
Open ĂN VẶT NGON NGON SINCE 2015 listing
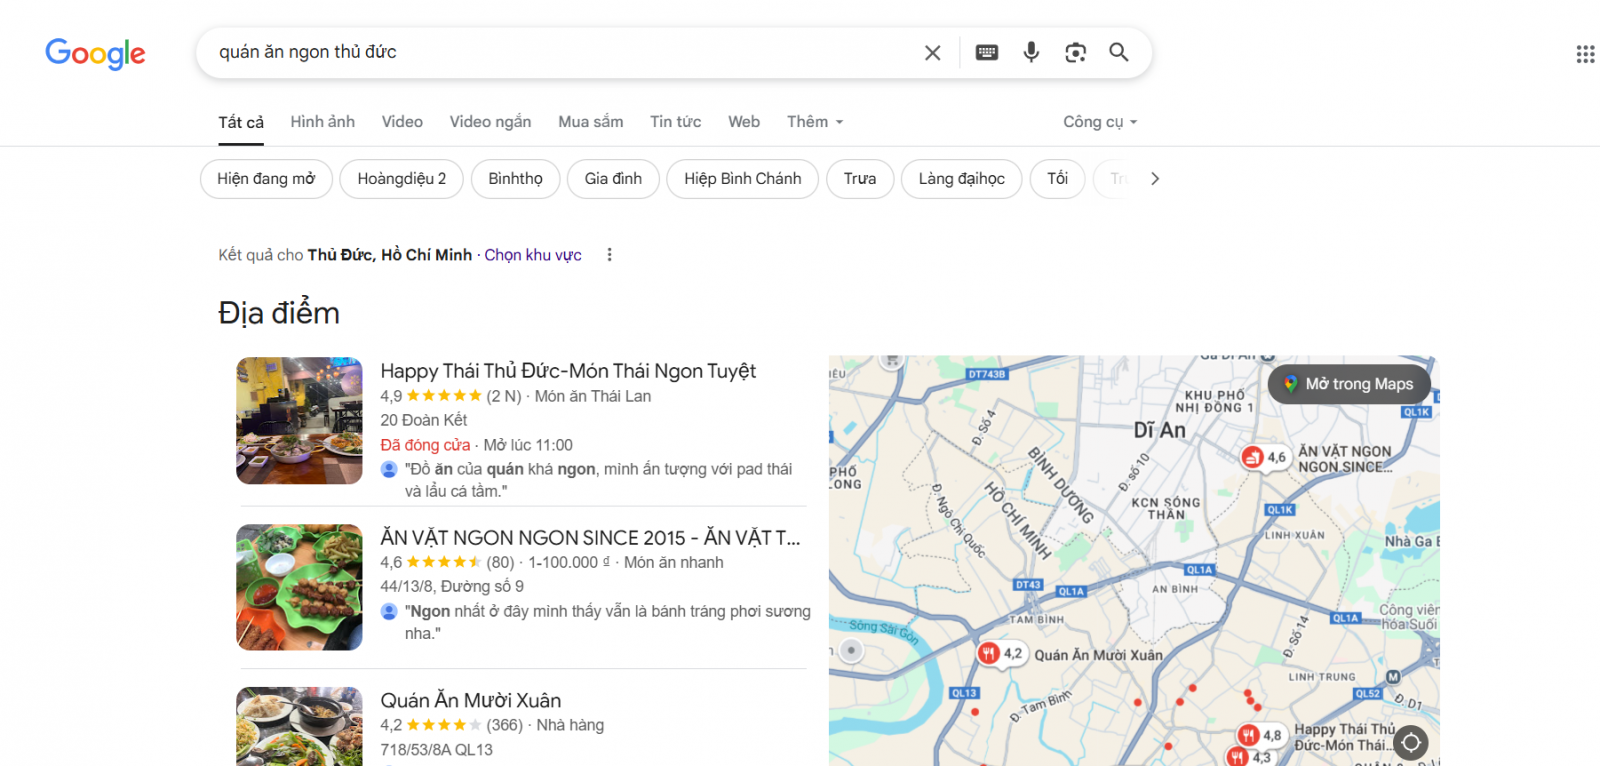[x=590, y=538]
